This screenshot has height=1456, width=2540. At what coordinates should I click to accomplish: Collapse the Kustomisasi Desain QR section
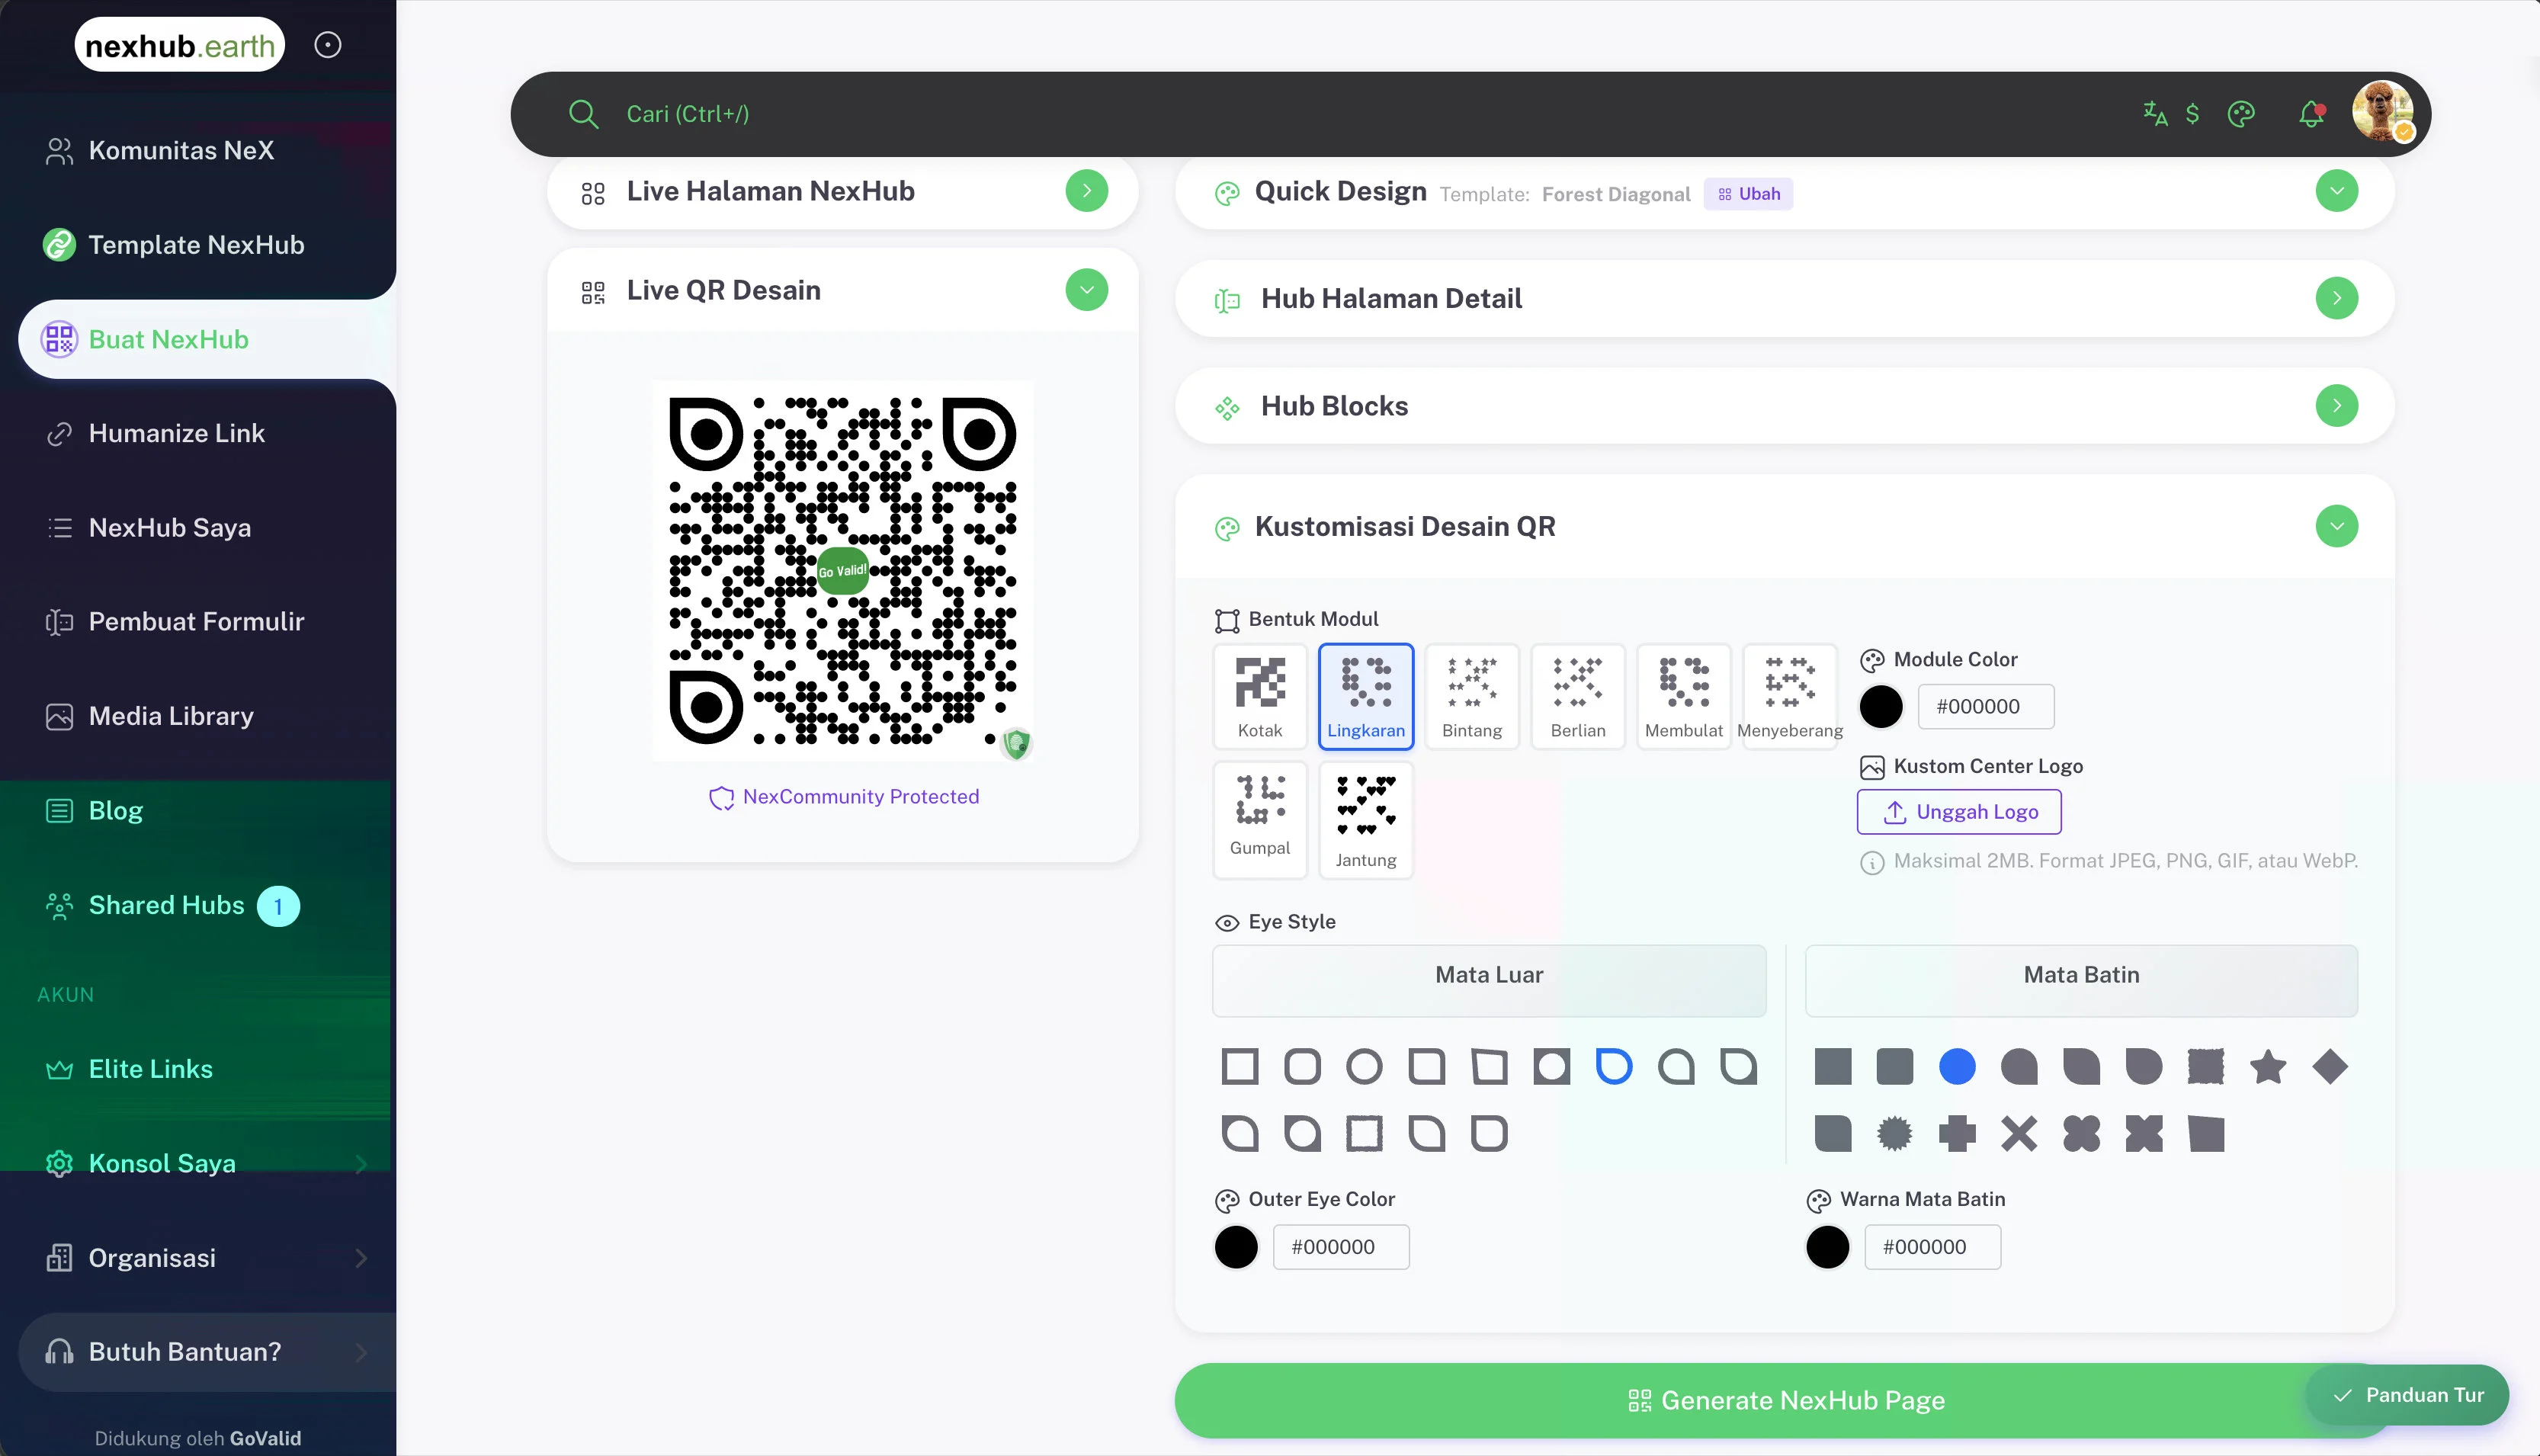[2337, 526]
